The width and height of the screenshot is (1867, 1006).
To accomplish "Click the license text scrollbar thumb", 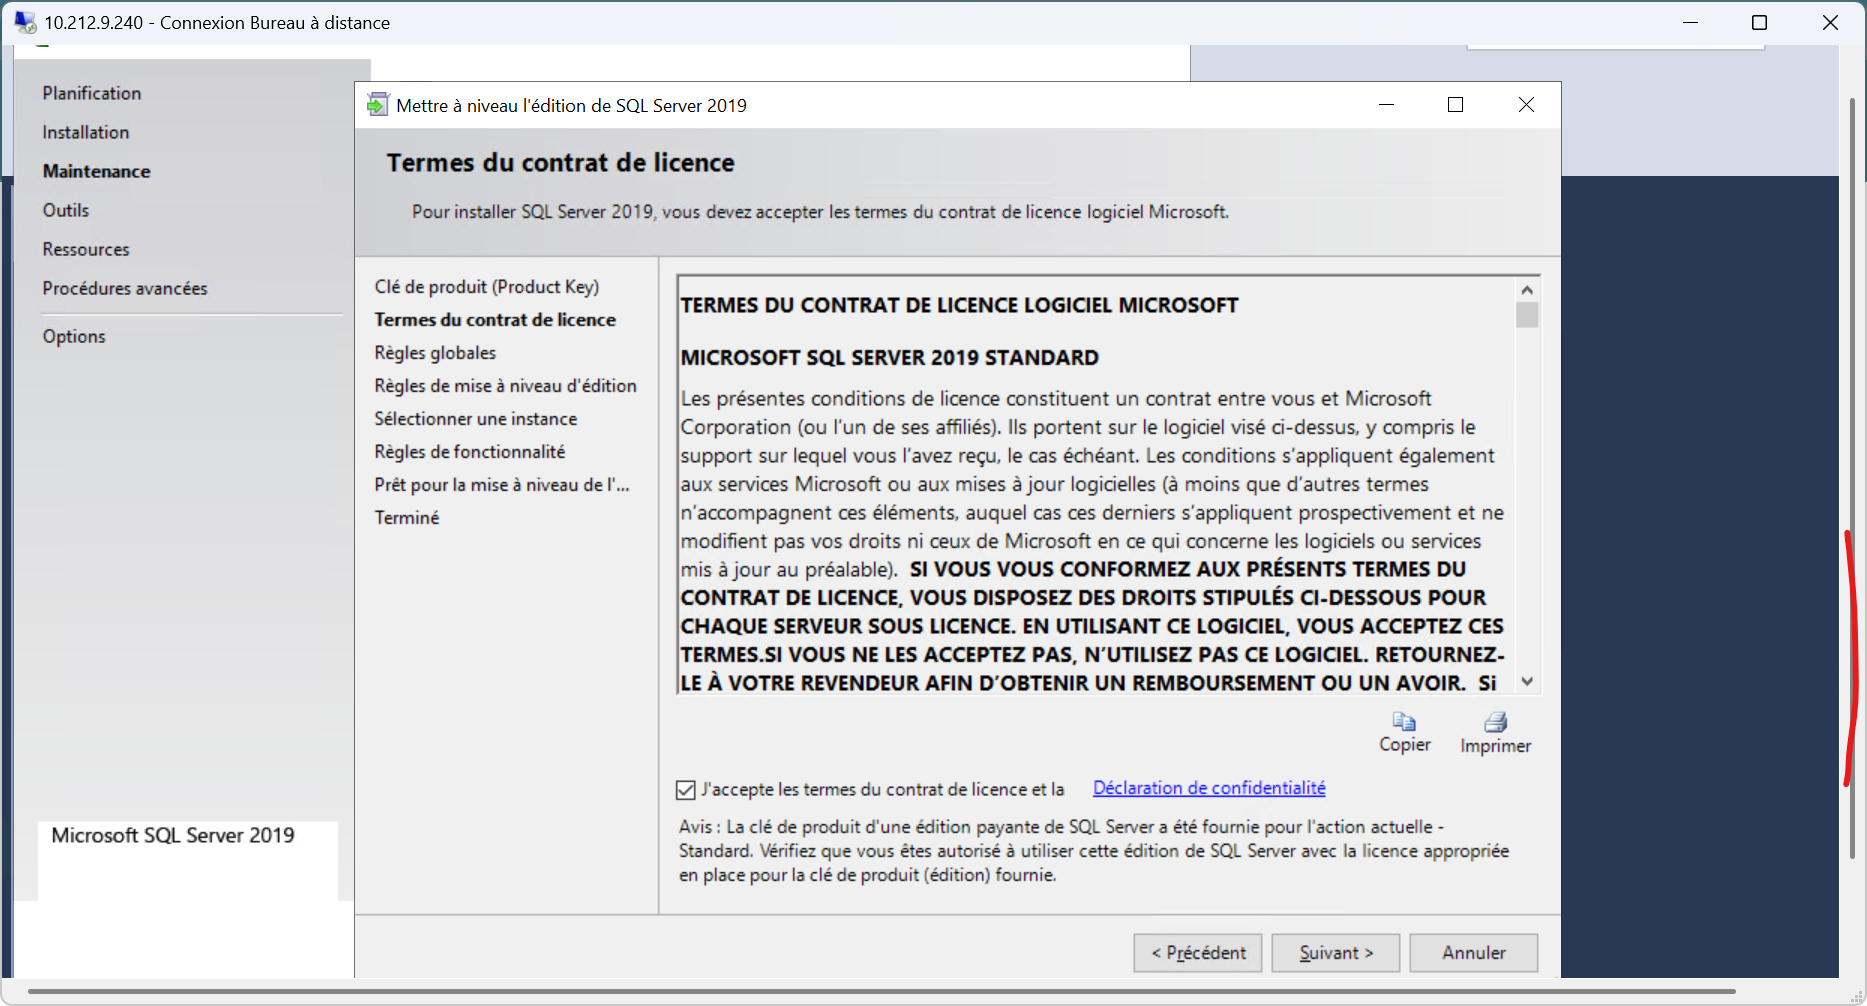I will [1527, 315].
